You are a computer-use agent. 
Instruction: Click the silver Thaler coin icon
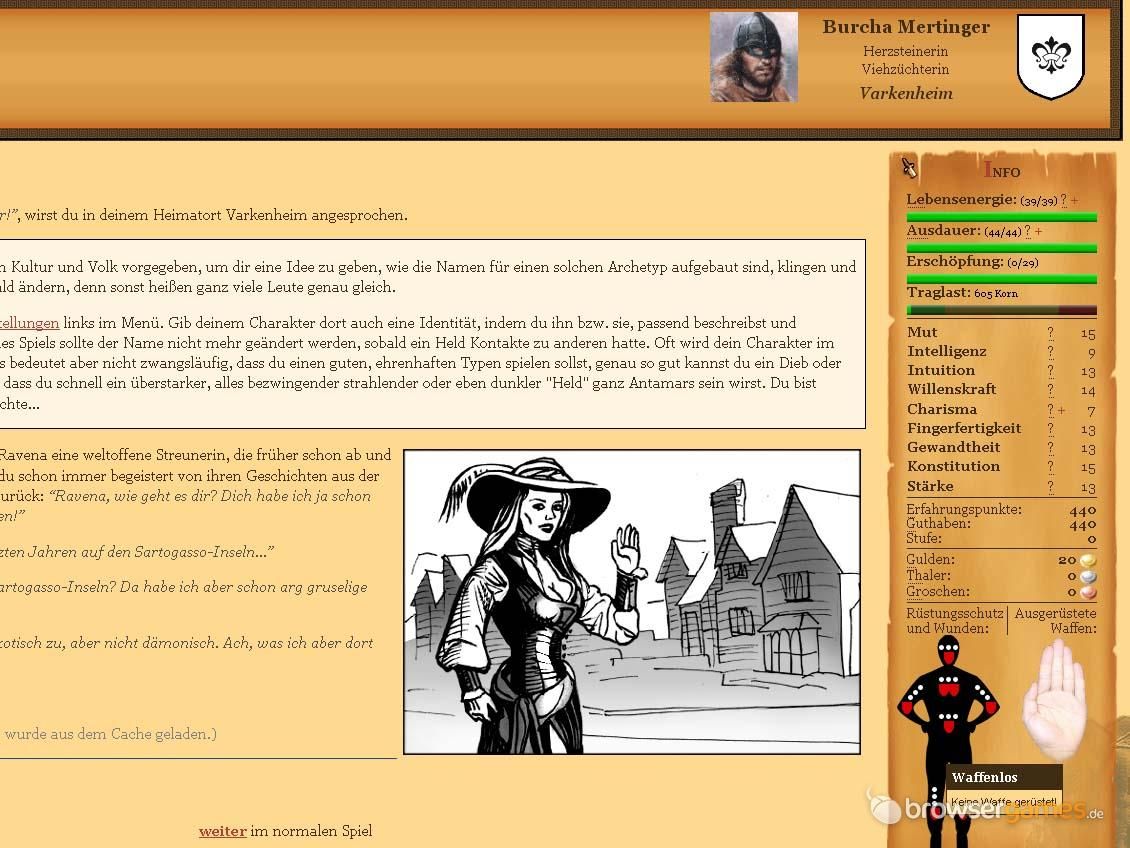[1088, 576]
